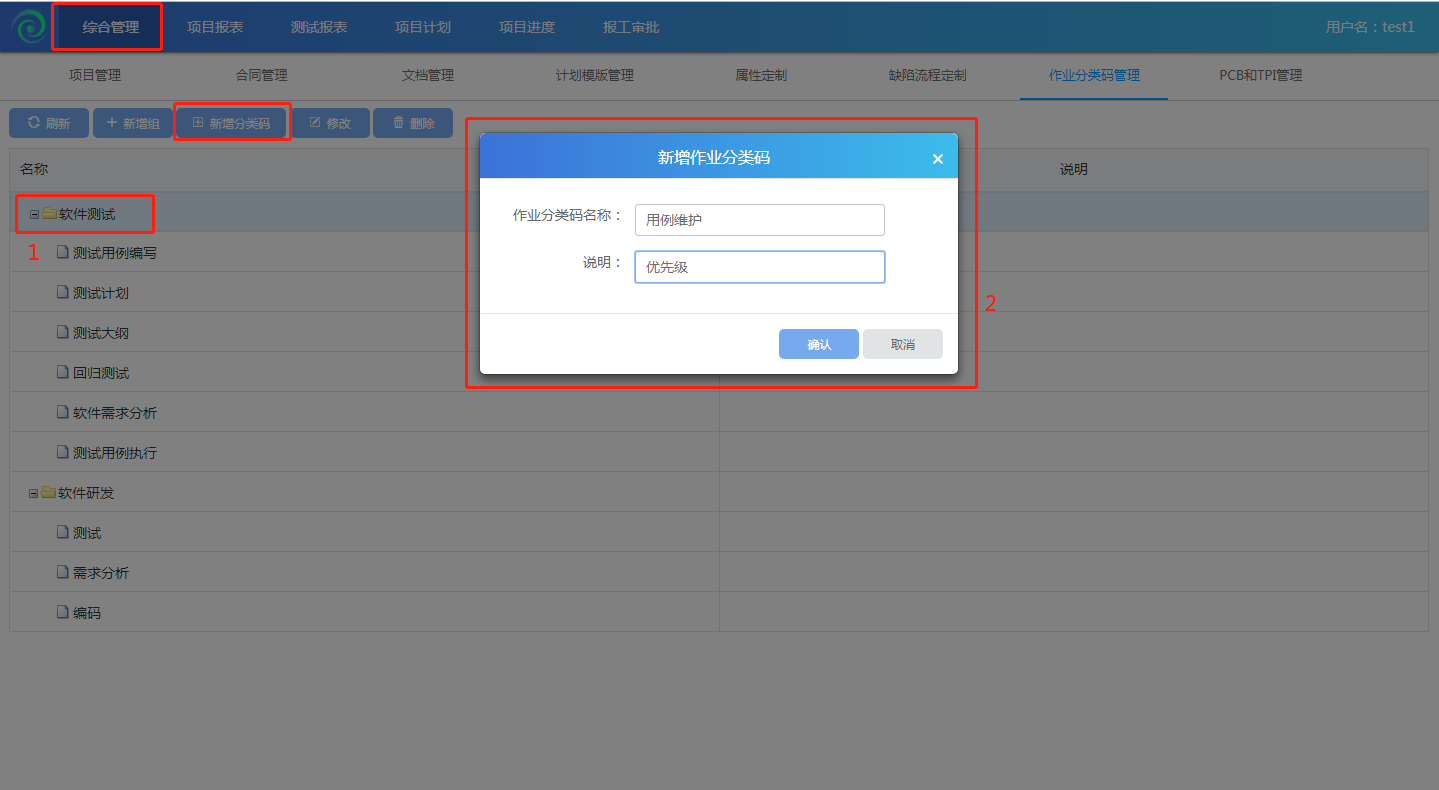Image resolution: width=1439 pixels, height=790 pixels.
Task: Select the 回归测试 tree item
Action: (100, 373)
